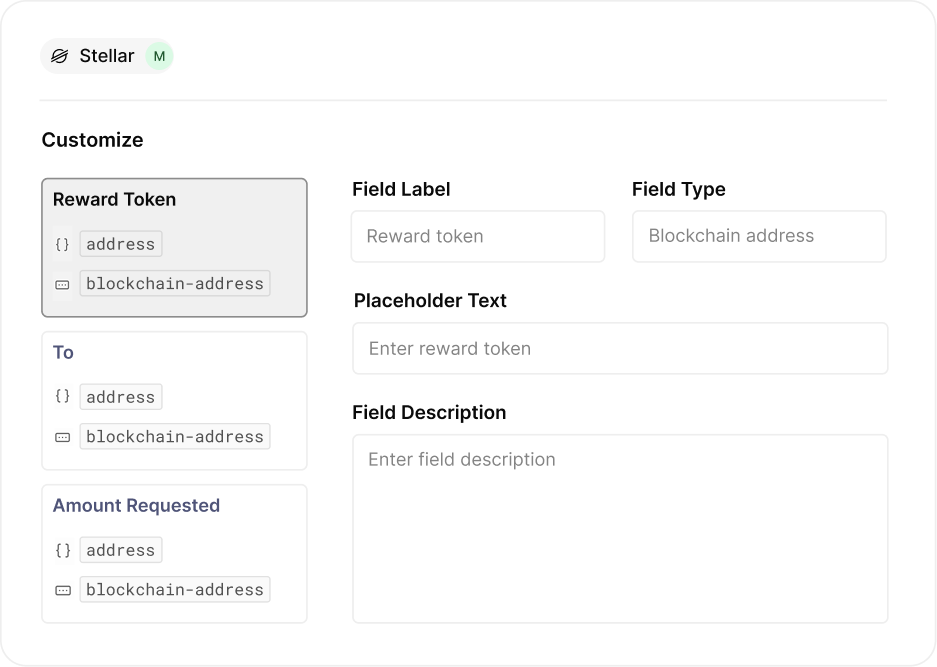This screenshot has width=937, height=667.
Task: Click the Field Label input box
Action: 477,236
